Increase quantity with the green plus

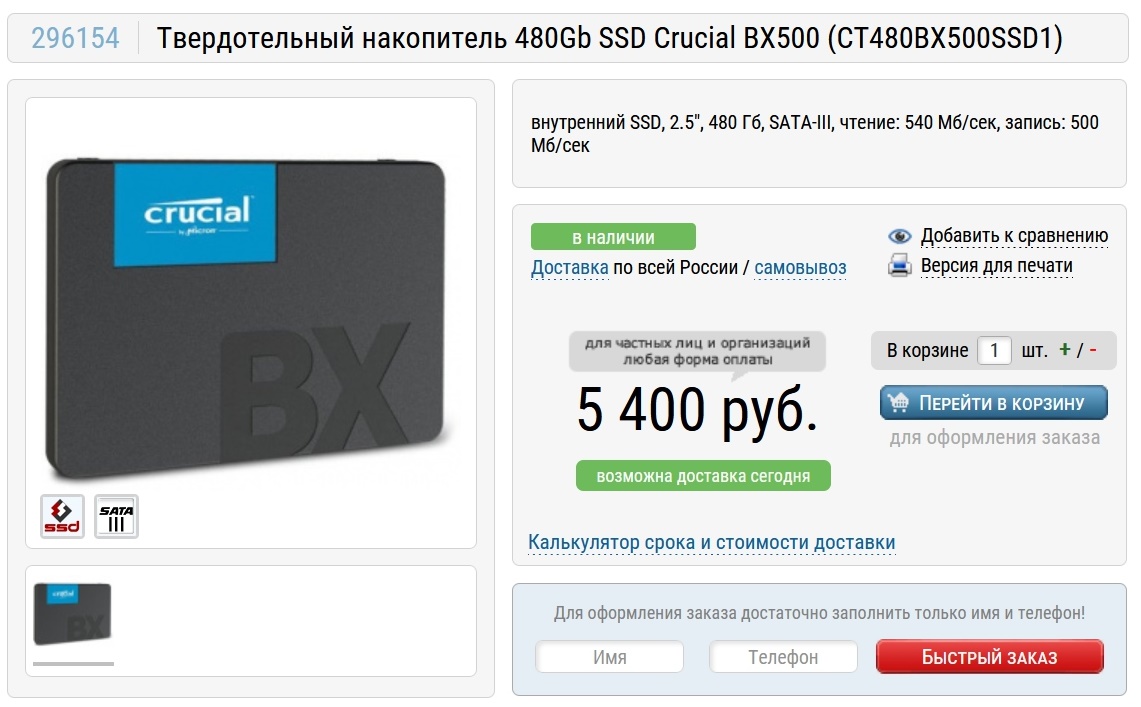coord(1065,350)
